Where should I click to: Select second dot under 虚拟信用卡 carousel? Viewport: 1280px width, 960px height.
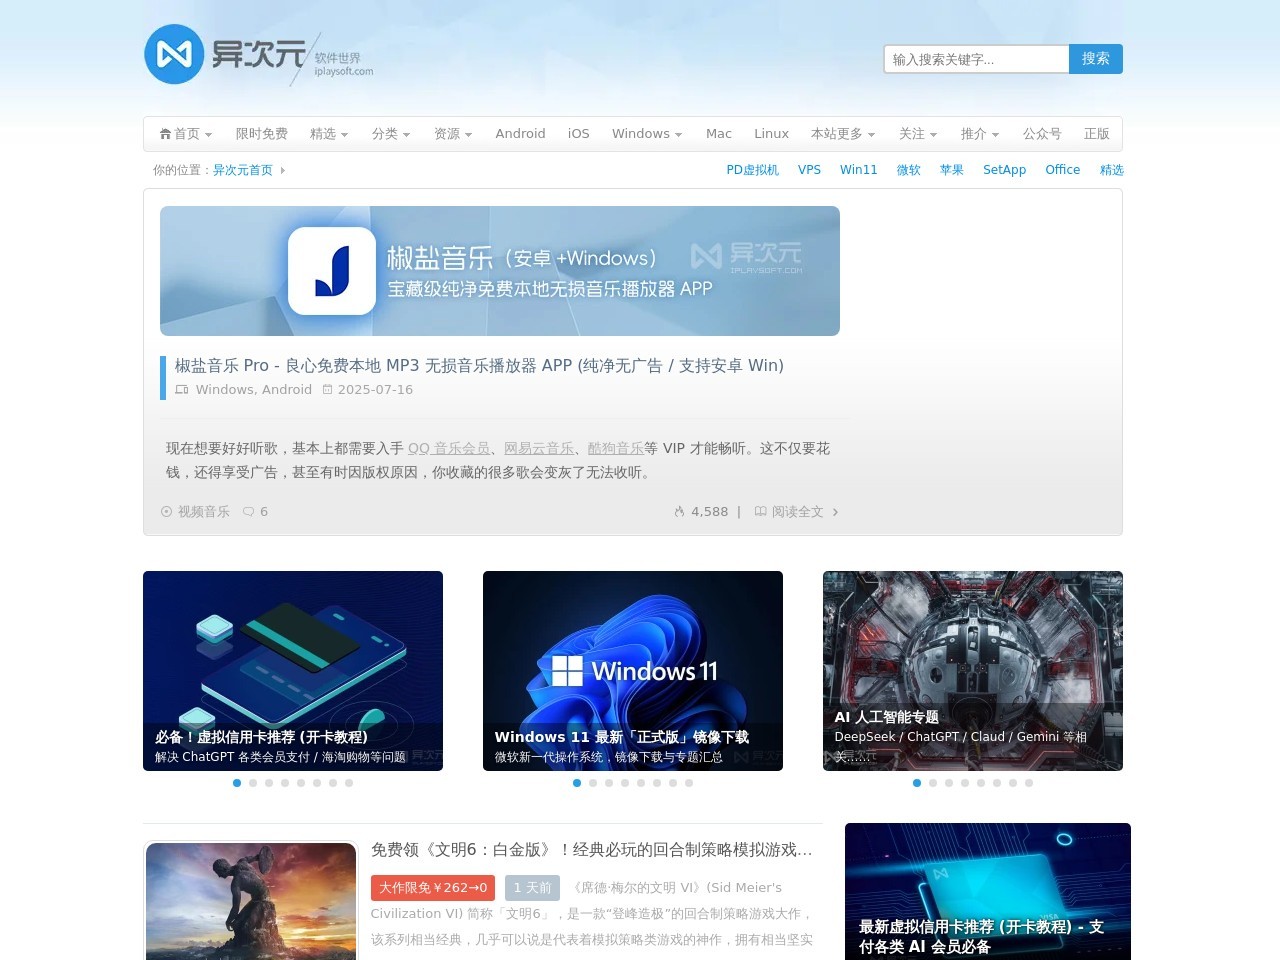[x=253, y=783]
